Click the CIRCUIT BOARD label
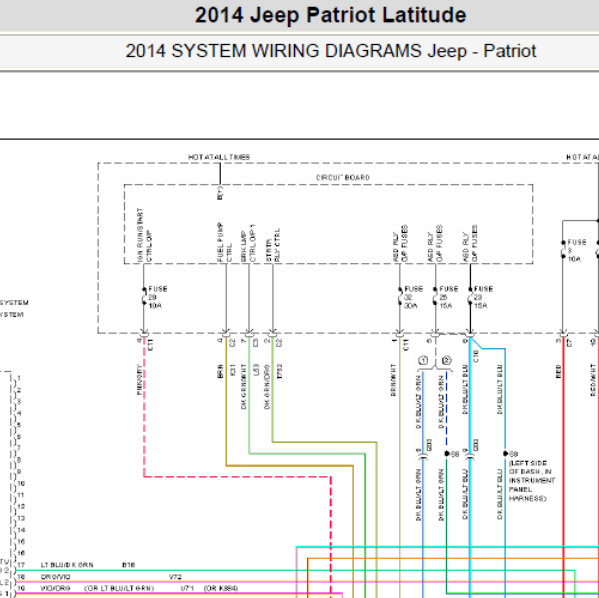The height and width of the screenshot is (598, 599). tap(343, 178)
